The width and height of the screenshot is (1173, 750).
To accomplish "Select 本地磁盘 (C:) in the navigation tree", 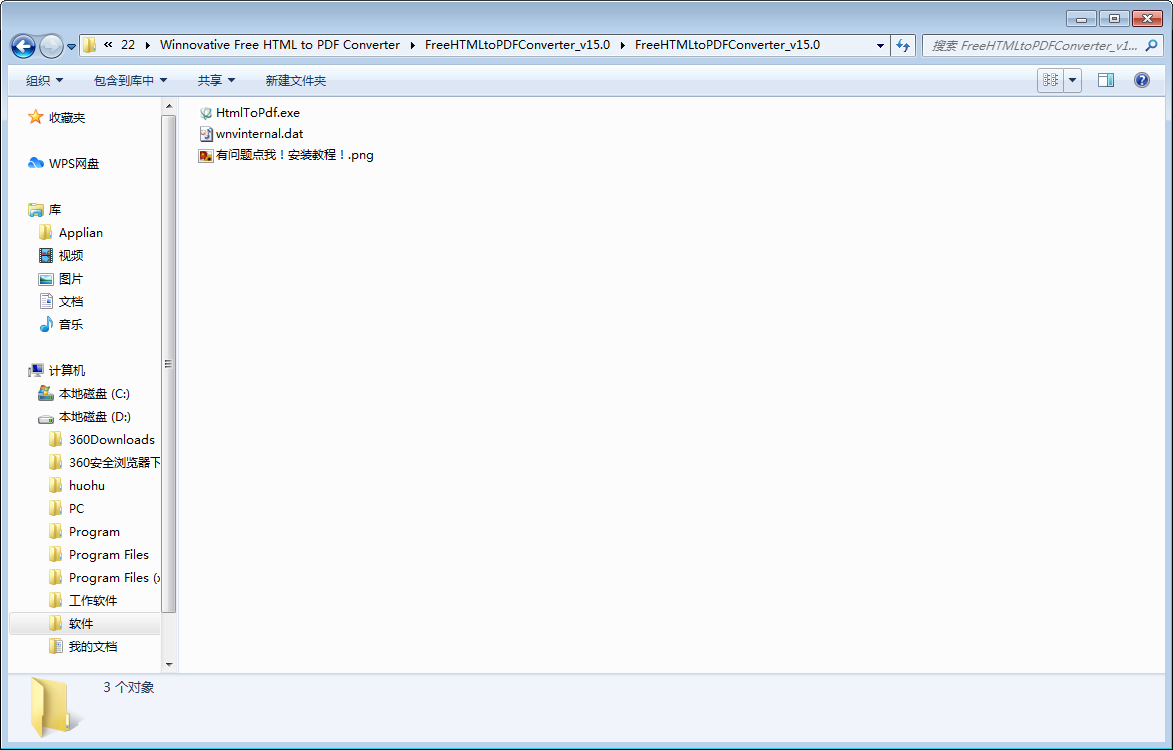I will (94, 394).
